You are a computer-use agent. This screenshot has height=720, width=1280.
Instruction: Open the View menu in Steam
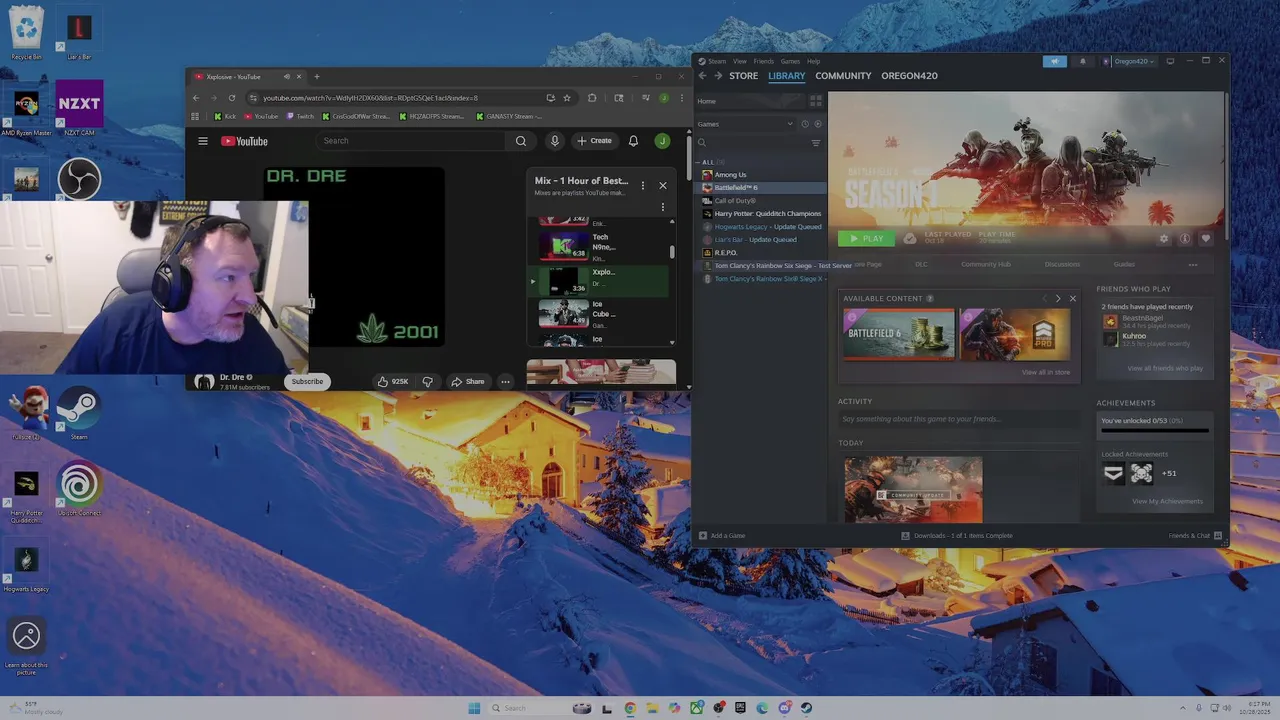tap(740, 61)
